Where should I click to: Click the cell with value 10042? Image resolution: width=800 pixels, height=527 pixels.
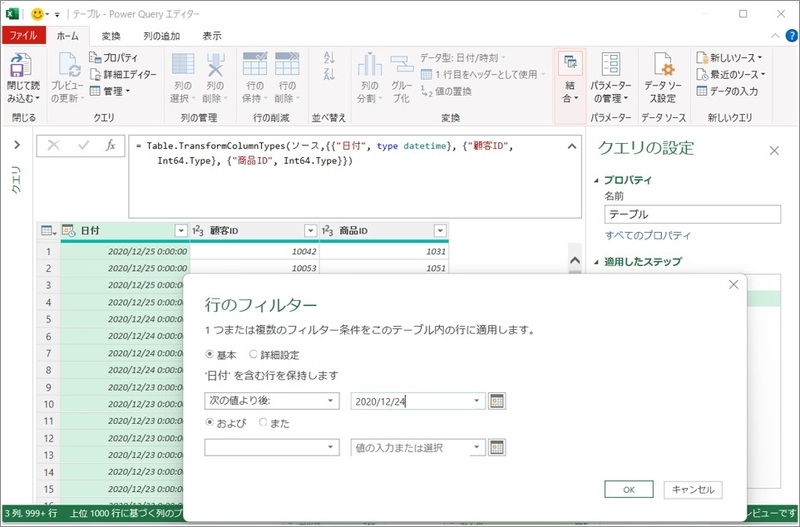[255, 251]
